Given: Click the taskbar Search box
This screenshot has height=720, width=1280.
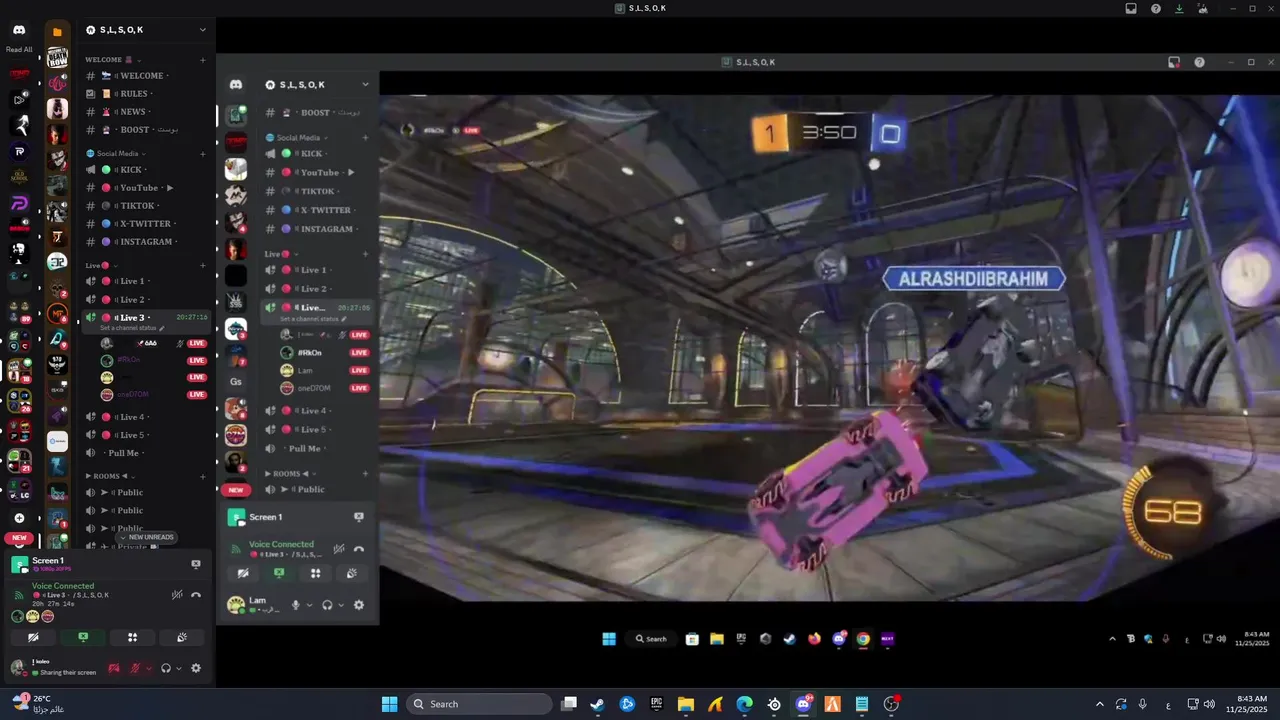Looking at the screenshot, I should 479,704.
